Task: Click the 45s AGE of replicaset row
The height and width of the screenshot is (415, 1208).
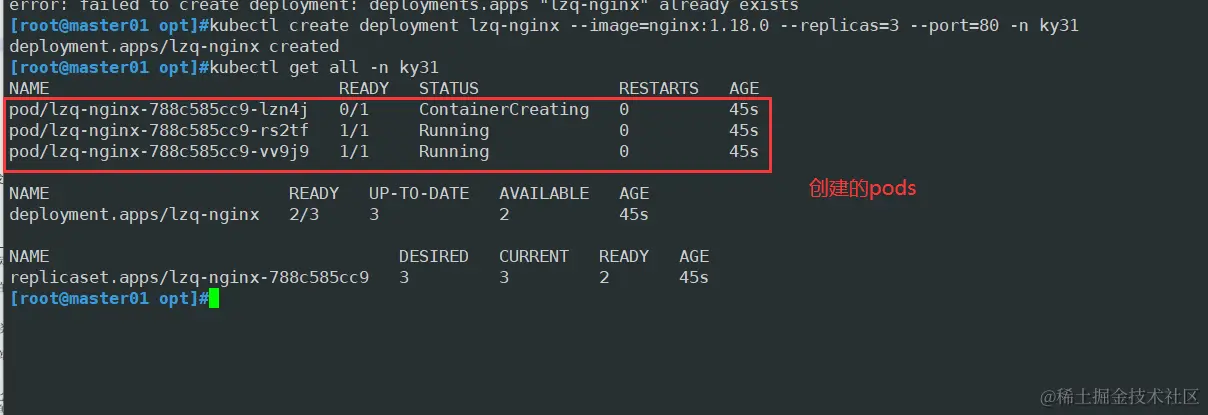Action: (x=694, y=277)
